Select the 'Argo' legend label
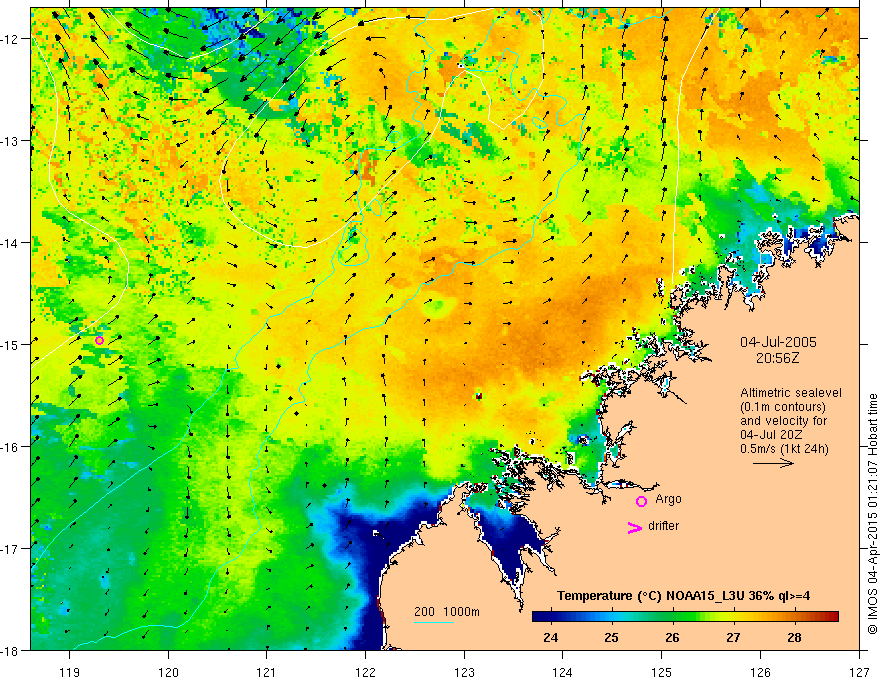880x680 pixels. (x=668, y=499)
